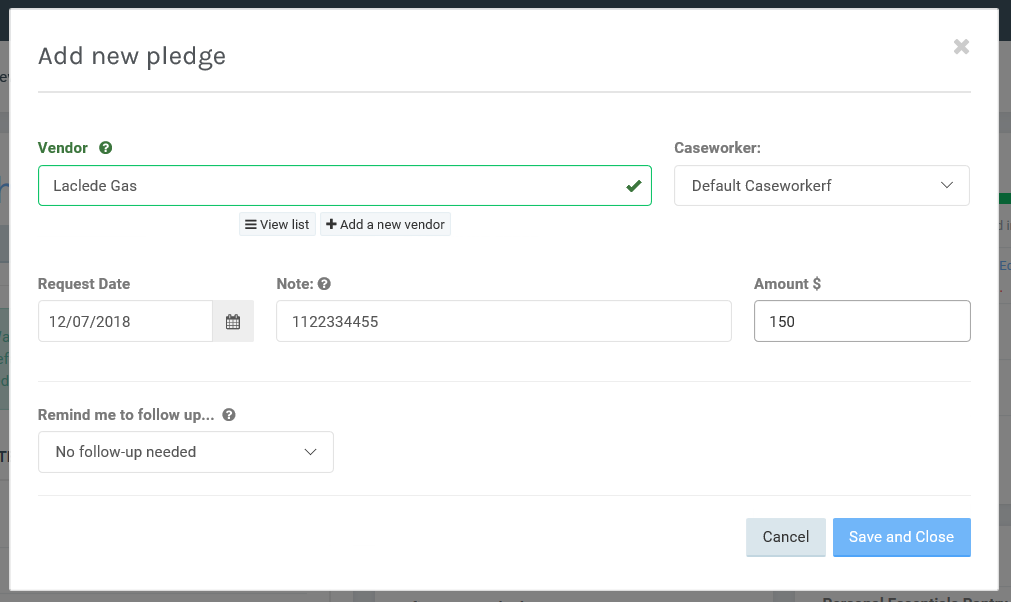This screenshot has width=1011, height=602.
Task: Click Add a new vendor
Action: pos(385,224)
